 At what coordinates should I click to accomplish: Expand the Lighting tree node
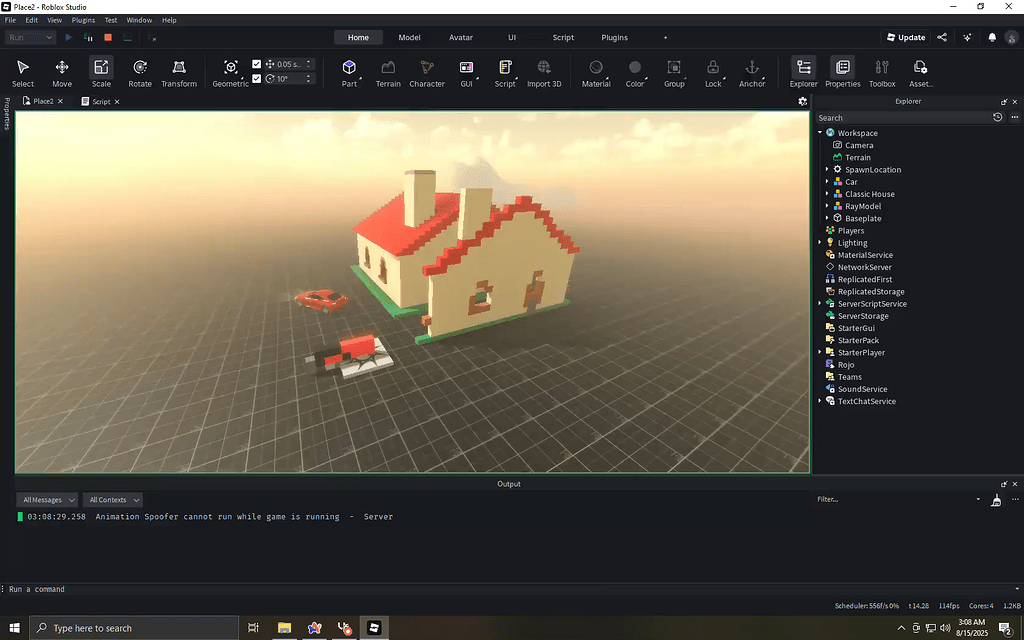tap(820, 242)
